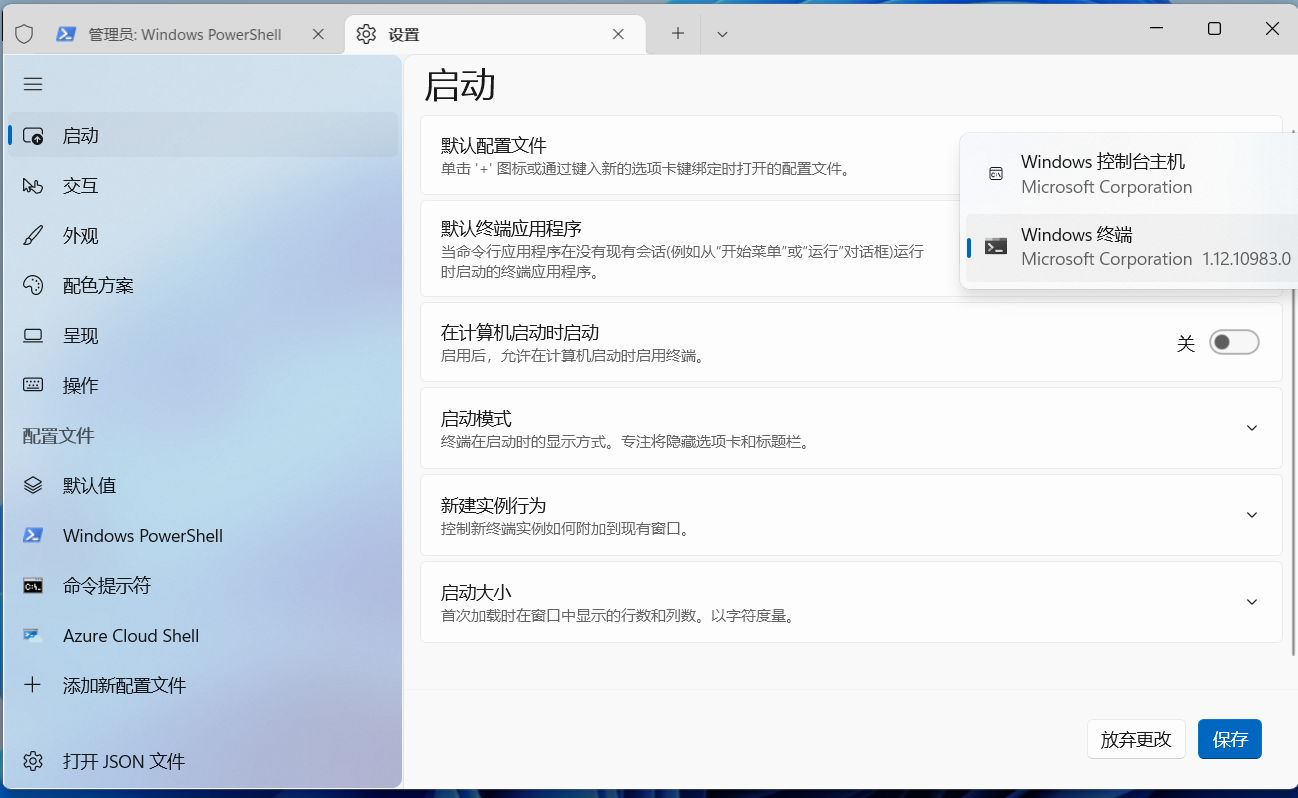Click the 配置文件 section header in sidebar
1298x798 pixels.
click(58, 436)
